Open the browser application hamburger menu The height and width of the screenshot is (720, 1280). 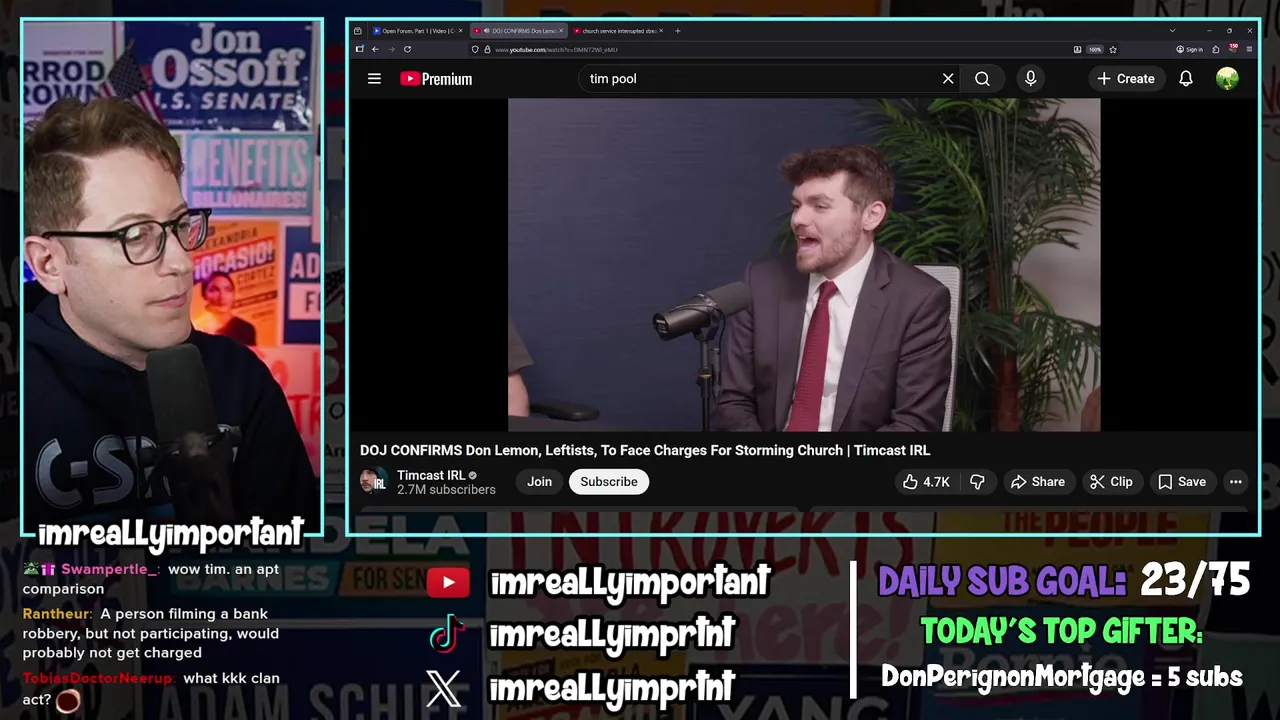click(1249, 49)
